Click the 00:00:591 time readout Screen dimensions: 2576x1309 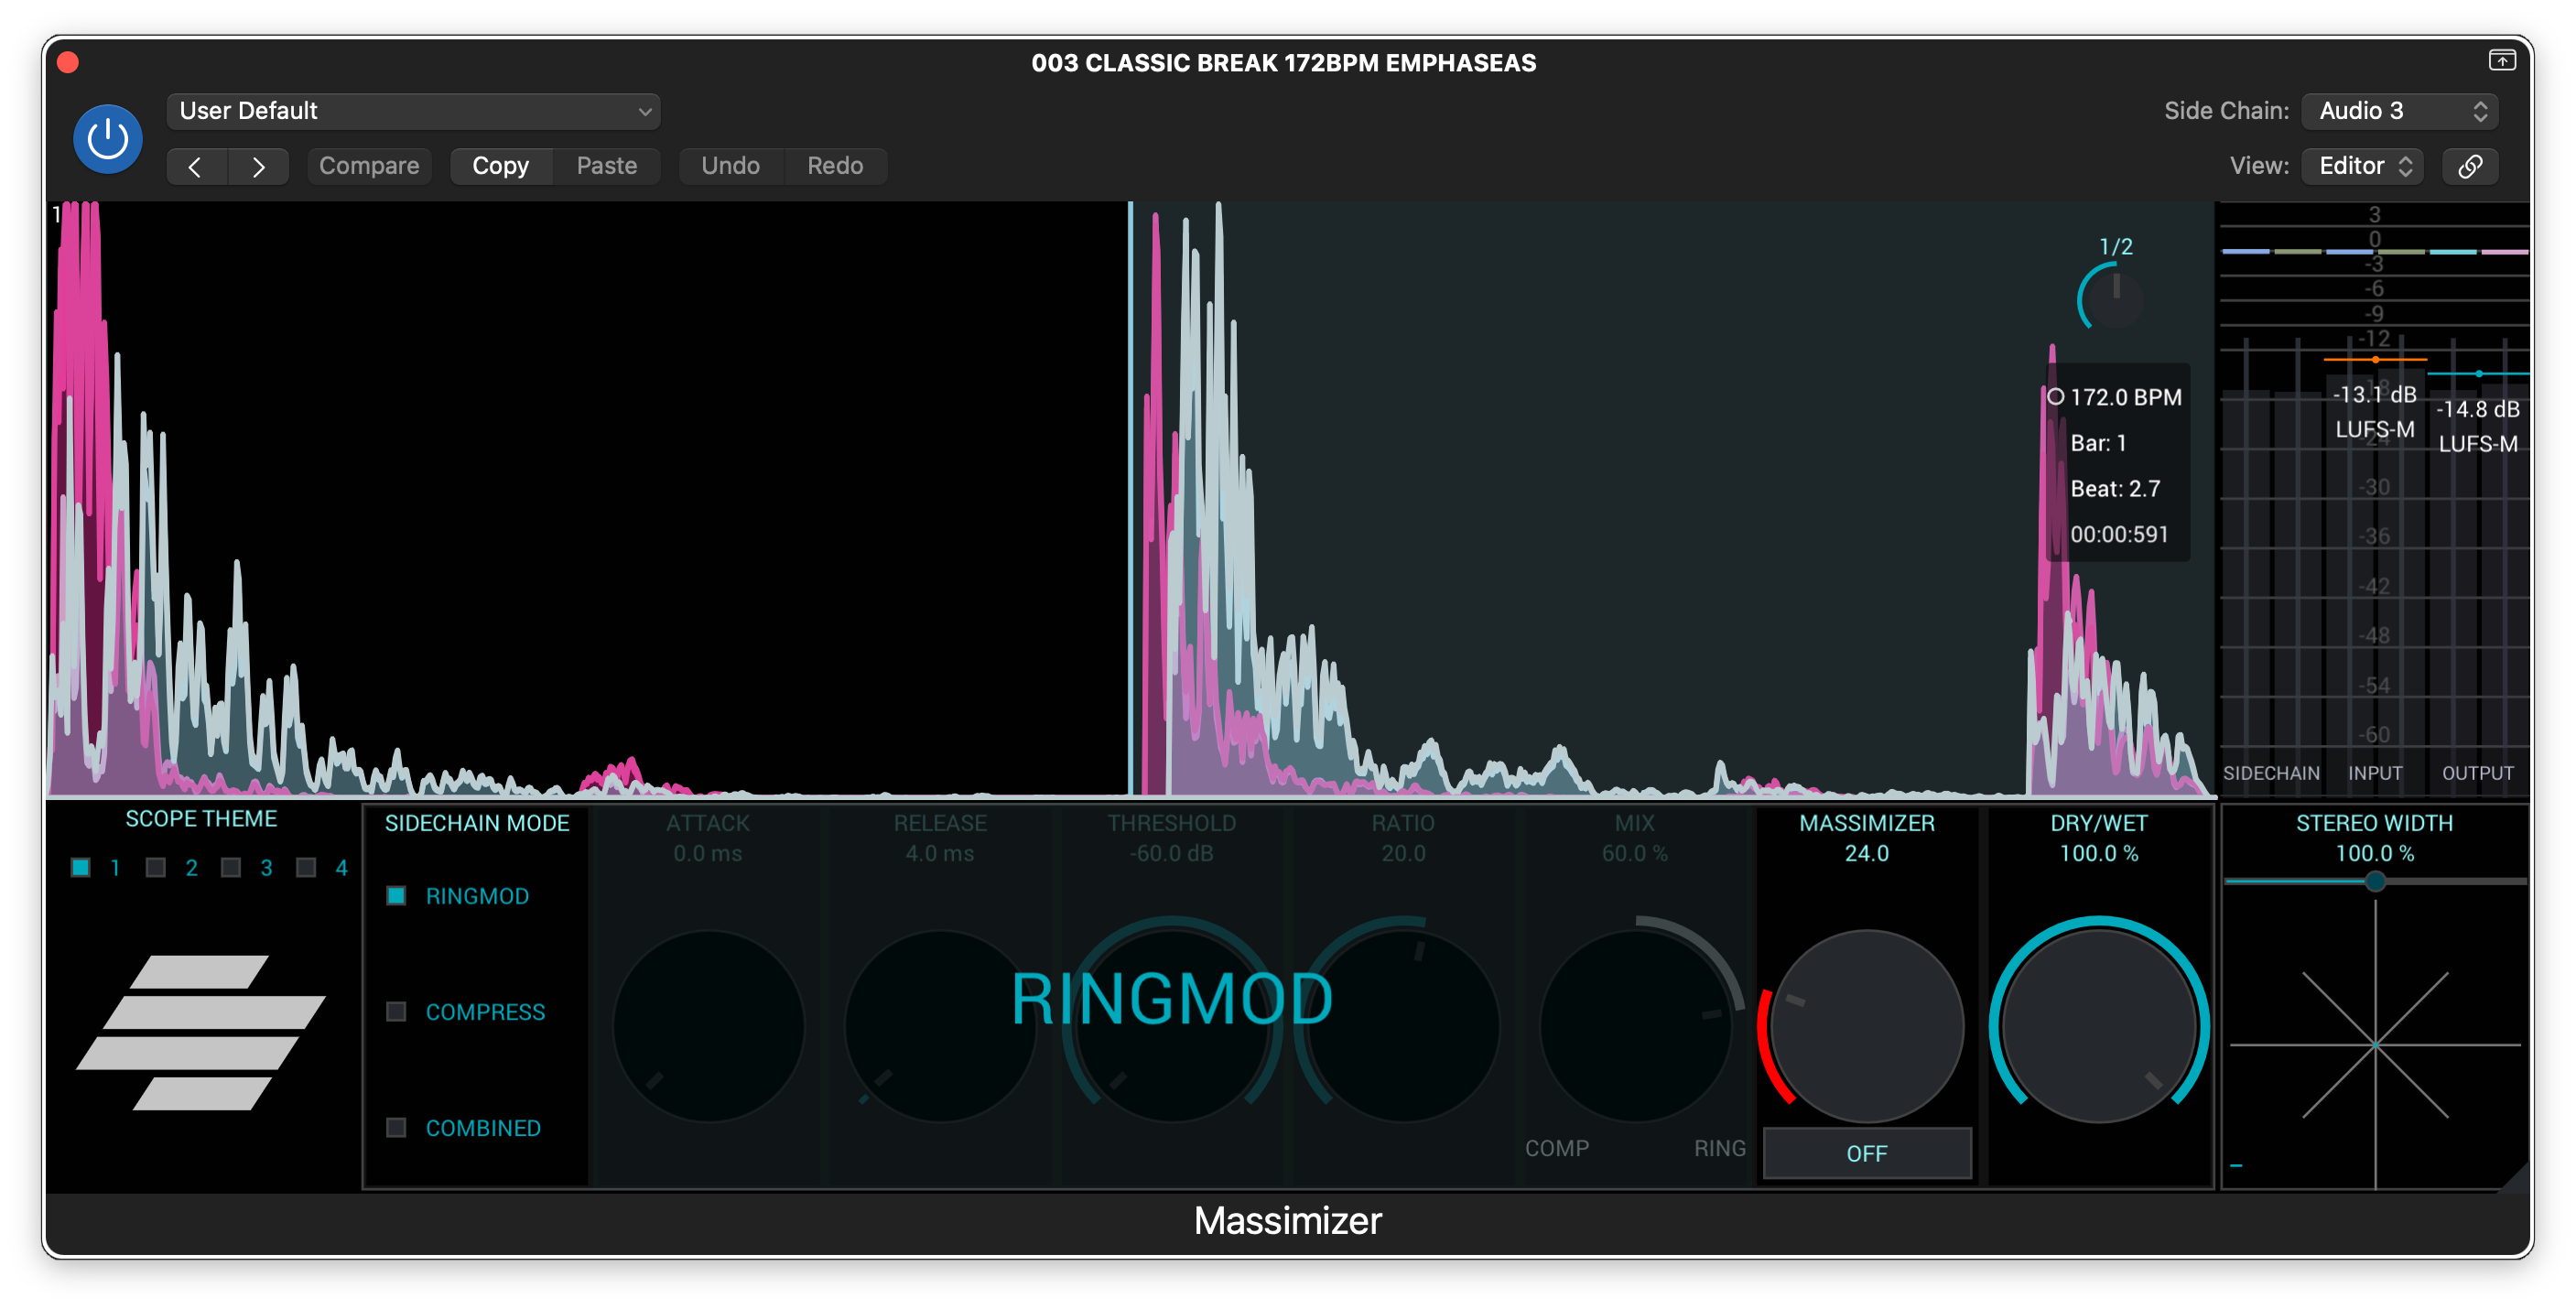point(2119,535)
